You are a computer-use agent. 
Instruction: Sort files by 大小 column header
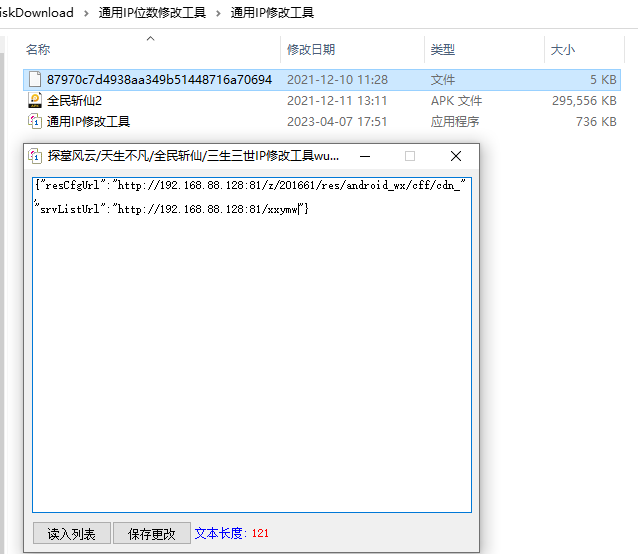[x=563, y=50]
